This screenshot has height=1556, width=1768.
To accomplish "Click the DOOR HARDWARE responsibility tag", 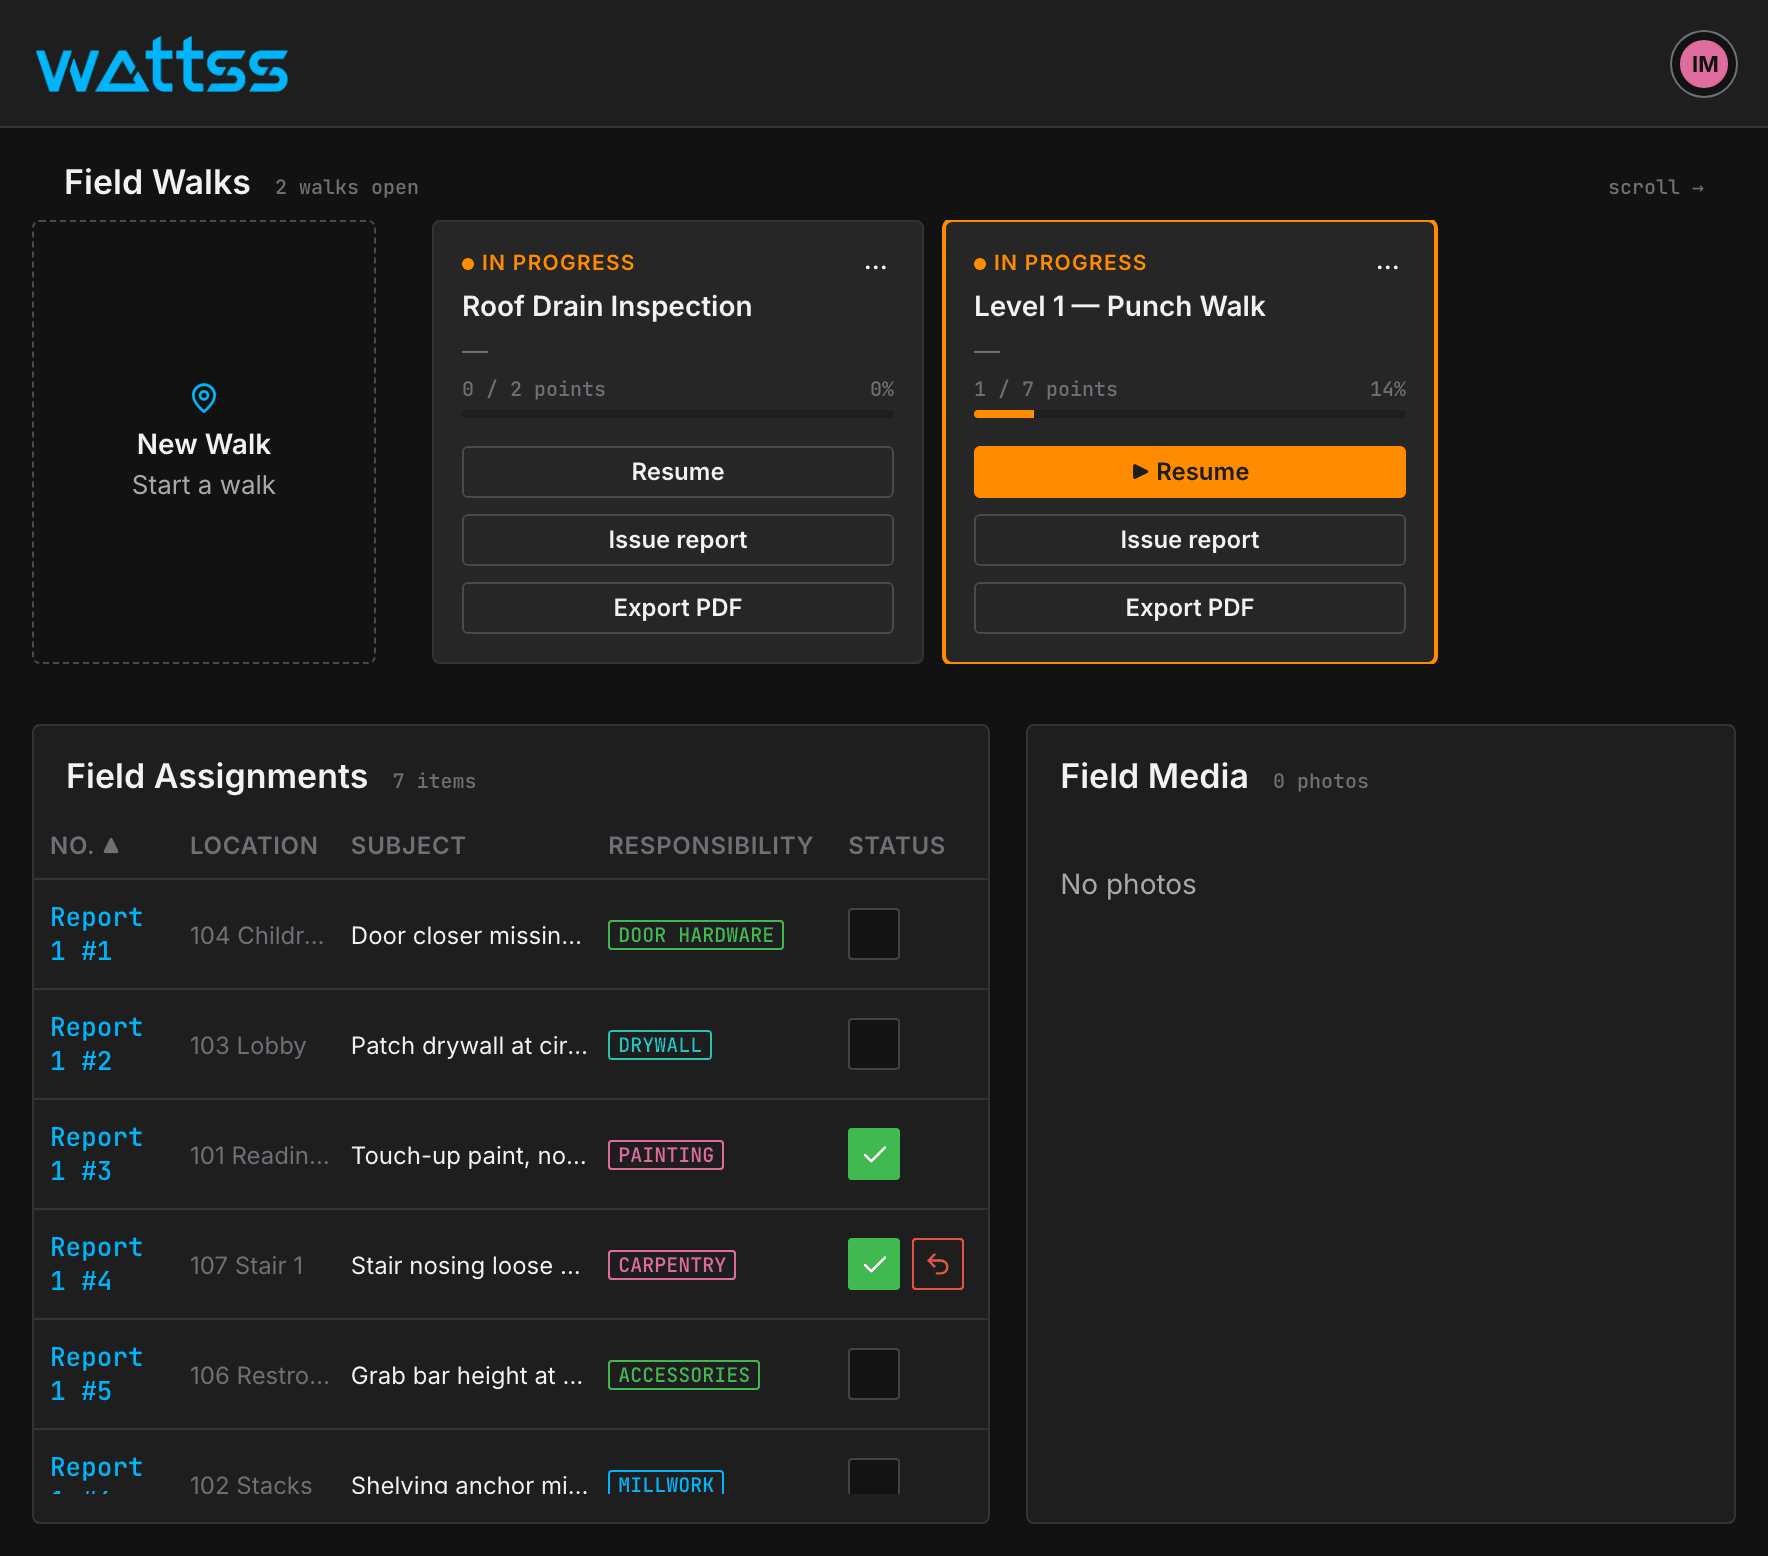I will point(696,935).
